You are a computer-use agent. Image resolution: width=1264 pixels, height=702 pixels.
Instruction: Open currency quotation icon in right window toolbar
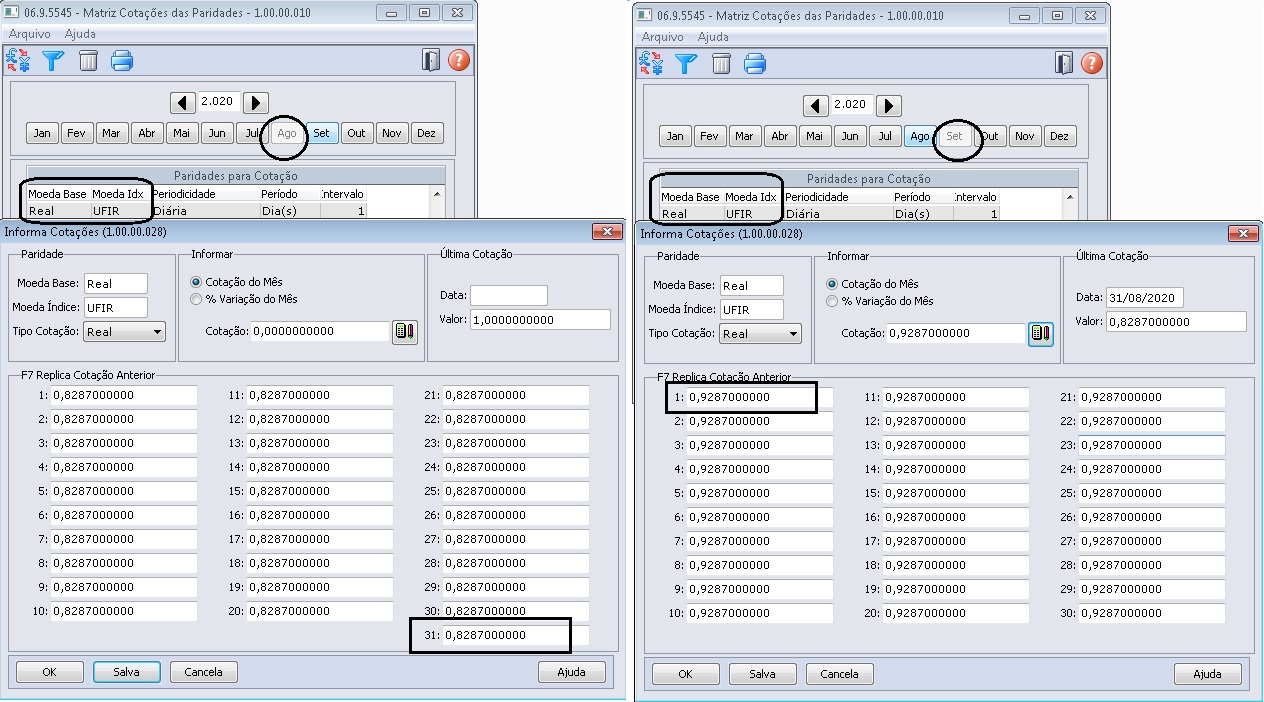(651, 64)
